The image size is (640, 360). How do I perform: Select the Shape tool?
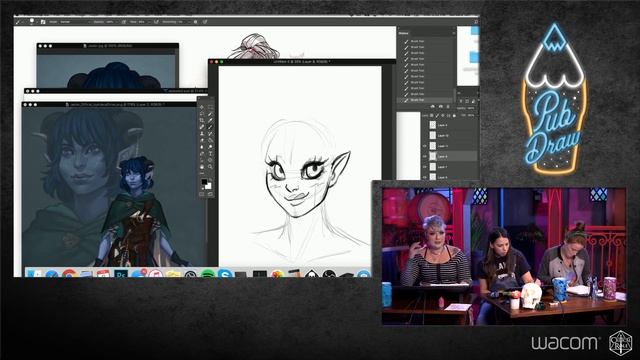click(x=210, y=160)
